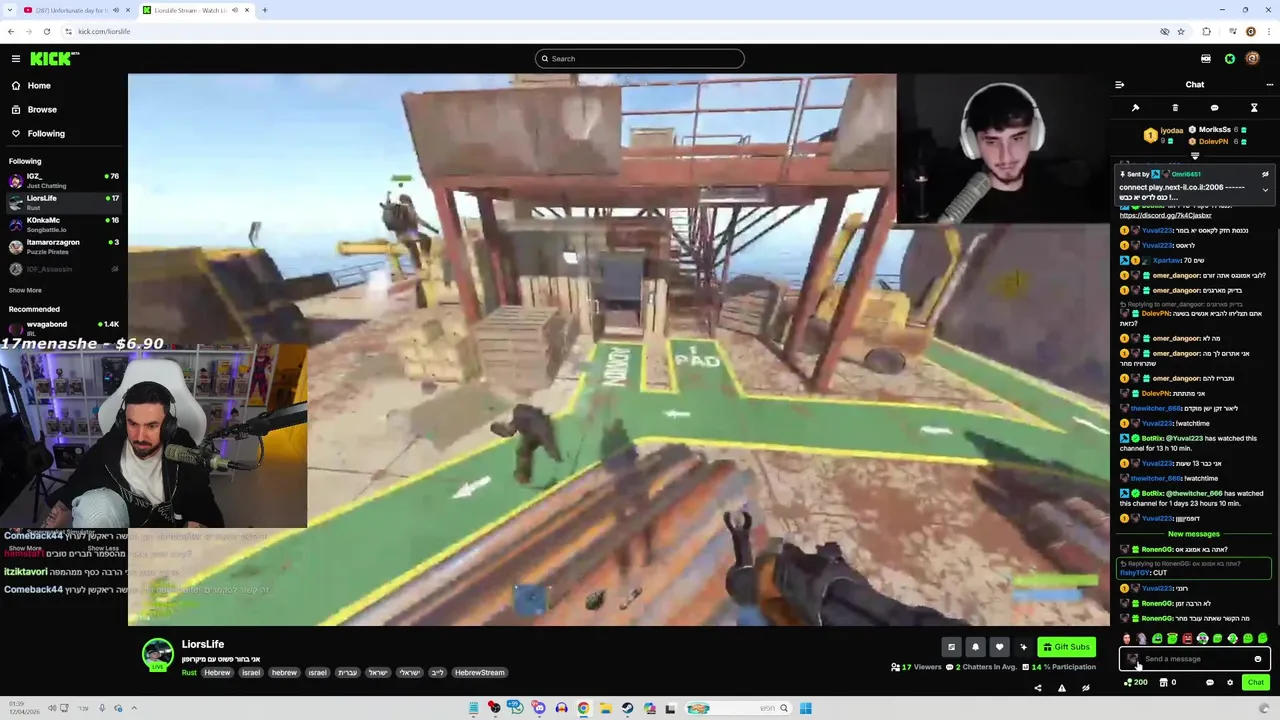Click the drops icon in Kick header

coord(1206,59)
